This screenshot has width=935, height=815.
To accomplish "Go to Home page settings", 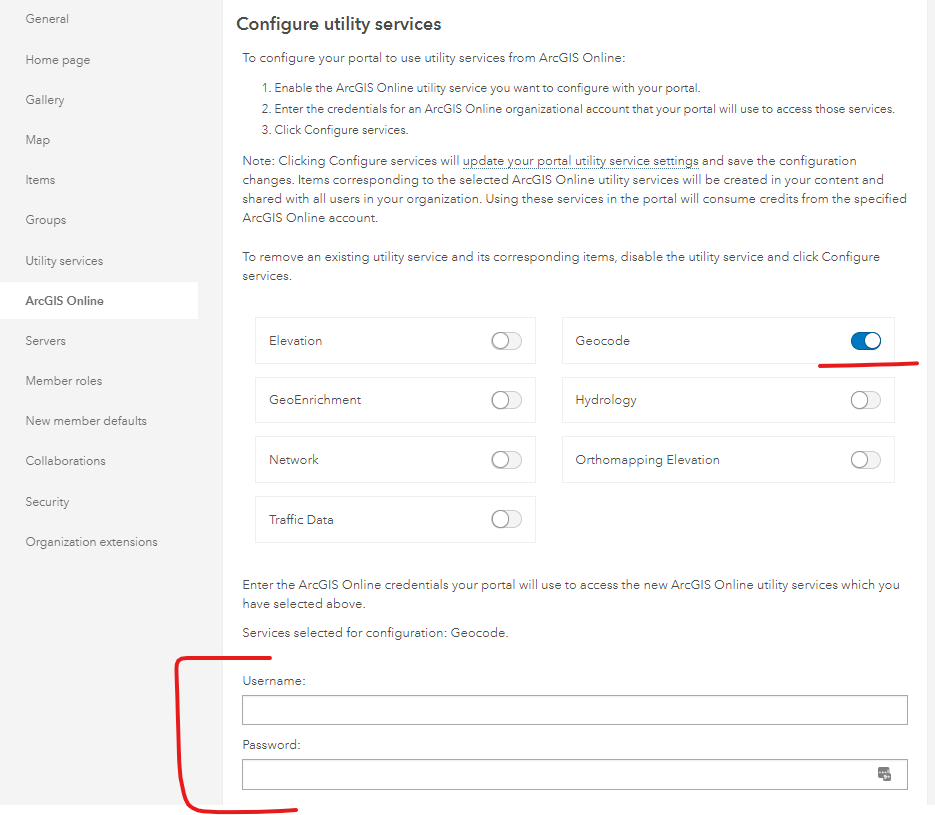I will coord(57,60).
